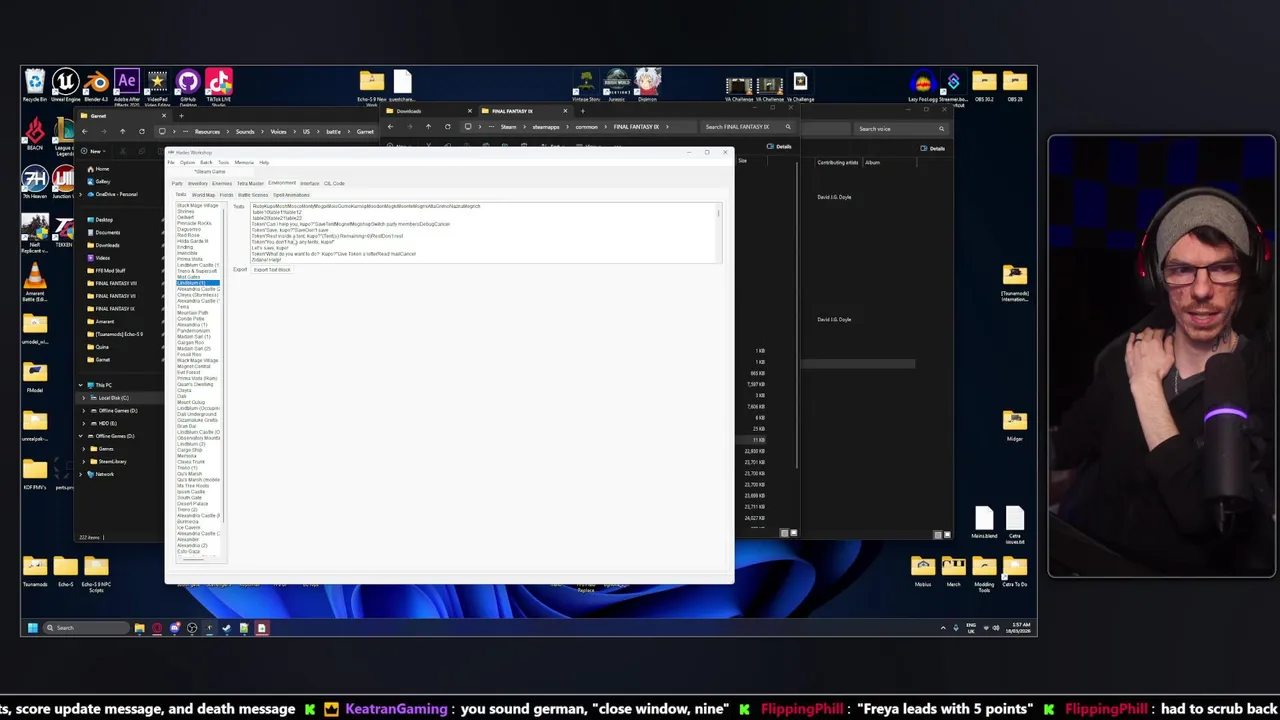Open the 7th Heaven desktop shortcut

click(35, 183)
